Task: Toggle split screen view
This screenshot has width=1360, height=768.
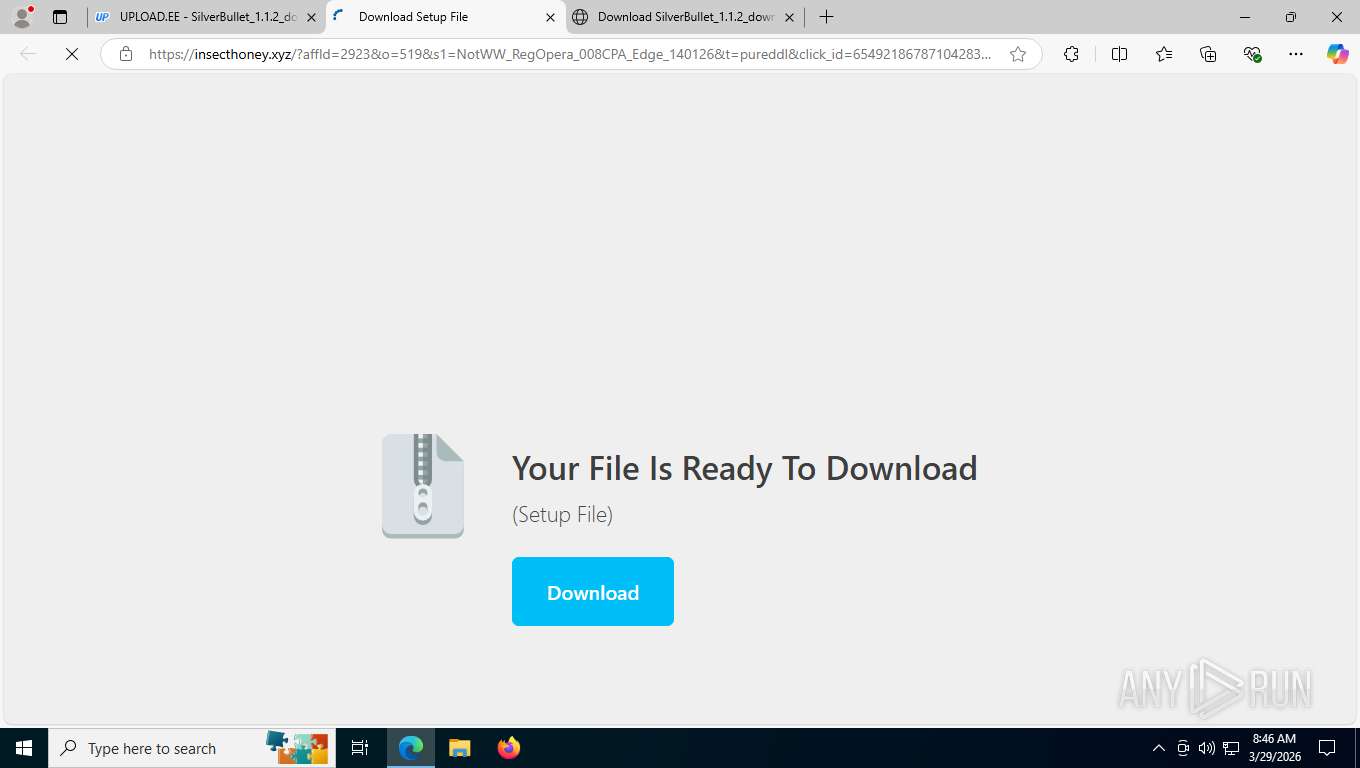Action: [x=1119, y=55]
